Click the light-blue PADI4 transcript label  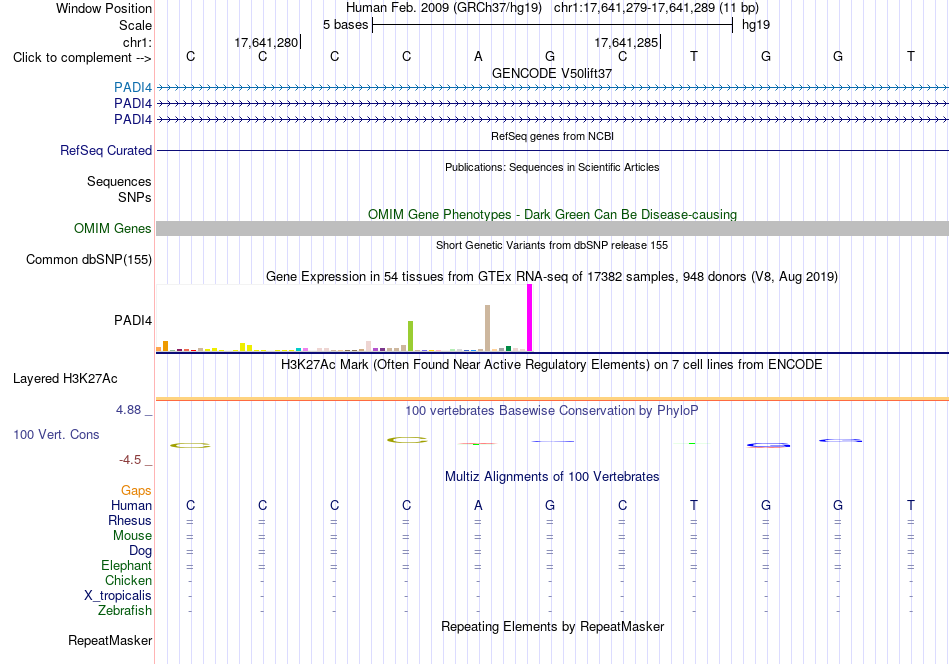[133, 88]
